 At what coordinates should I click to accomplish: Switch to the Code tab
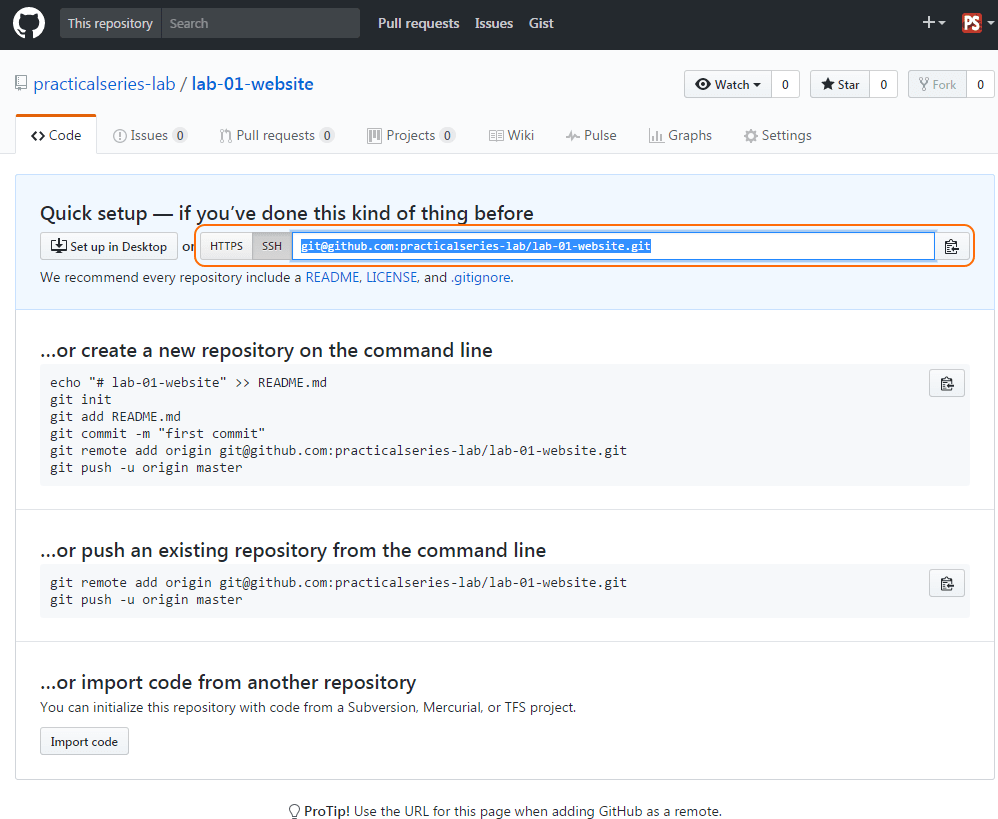click(56, 136)
